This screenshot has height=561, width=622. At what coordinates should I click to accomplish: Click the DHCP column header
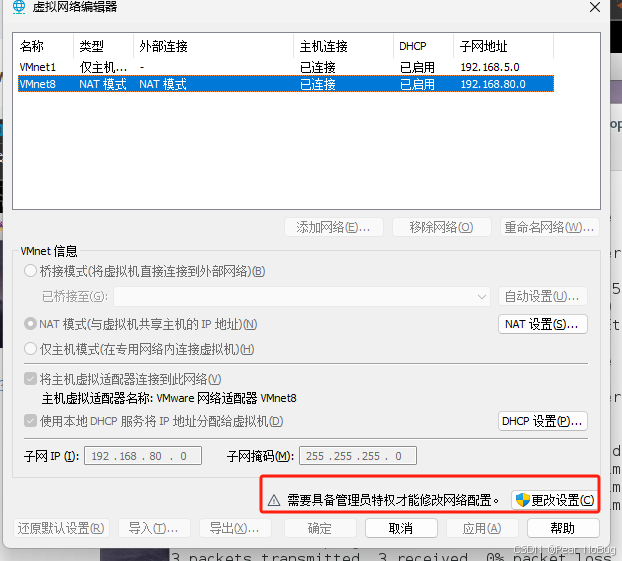tap(423, 46)
